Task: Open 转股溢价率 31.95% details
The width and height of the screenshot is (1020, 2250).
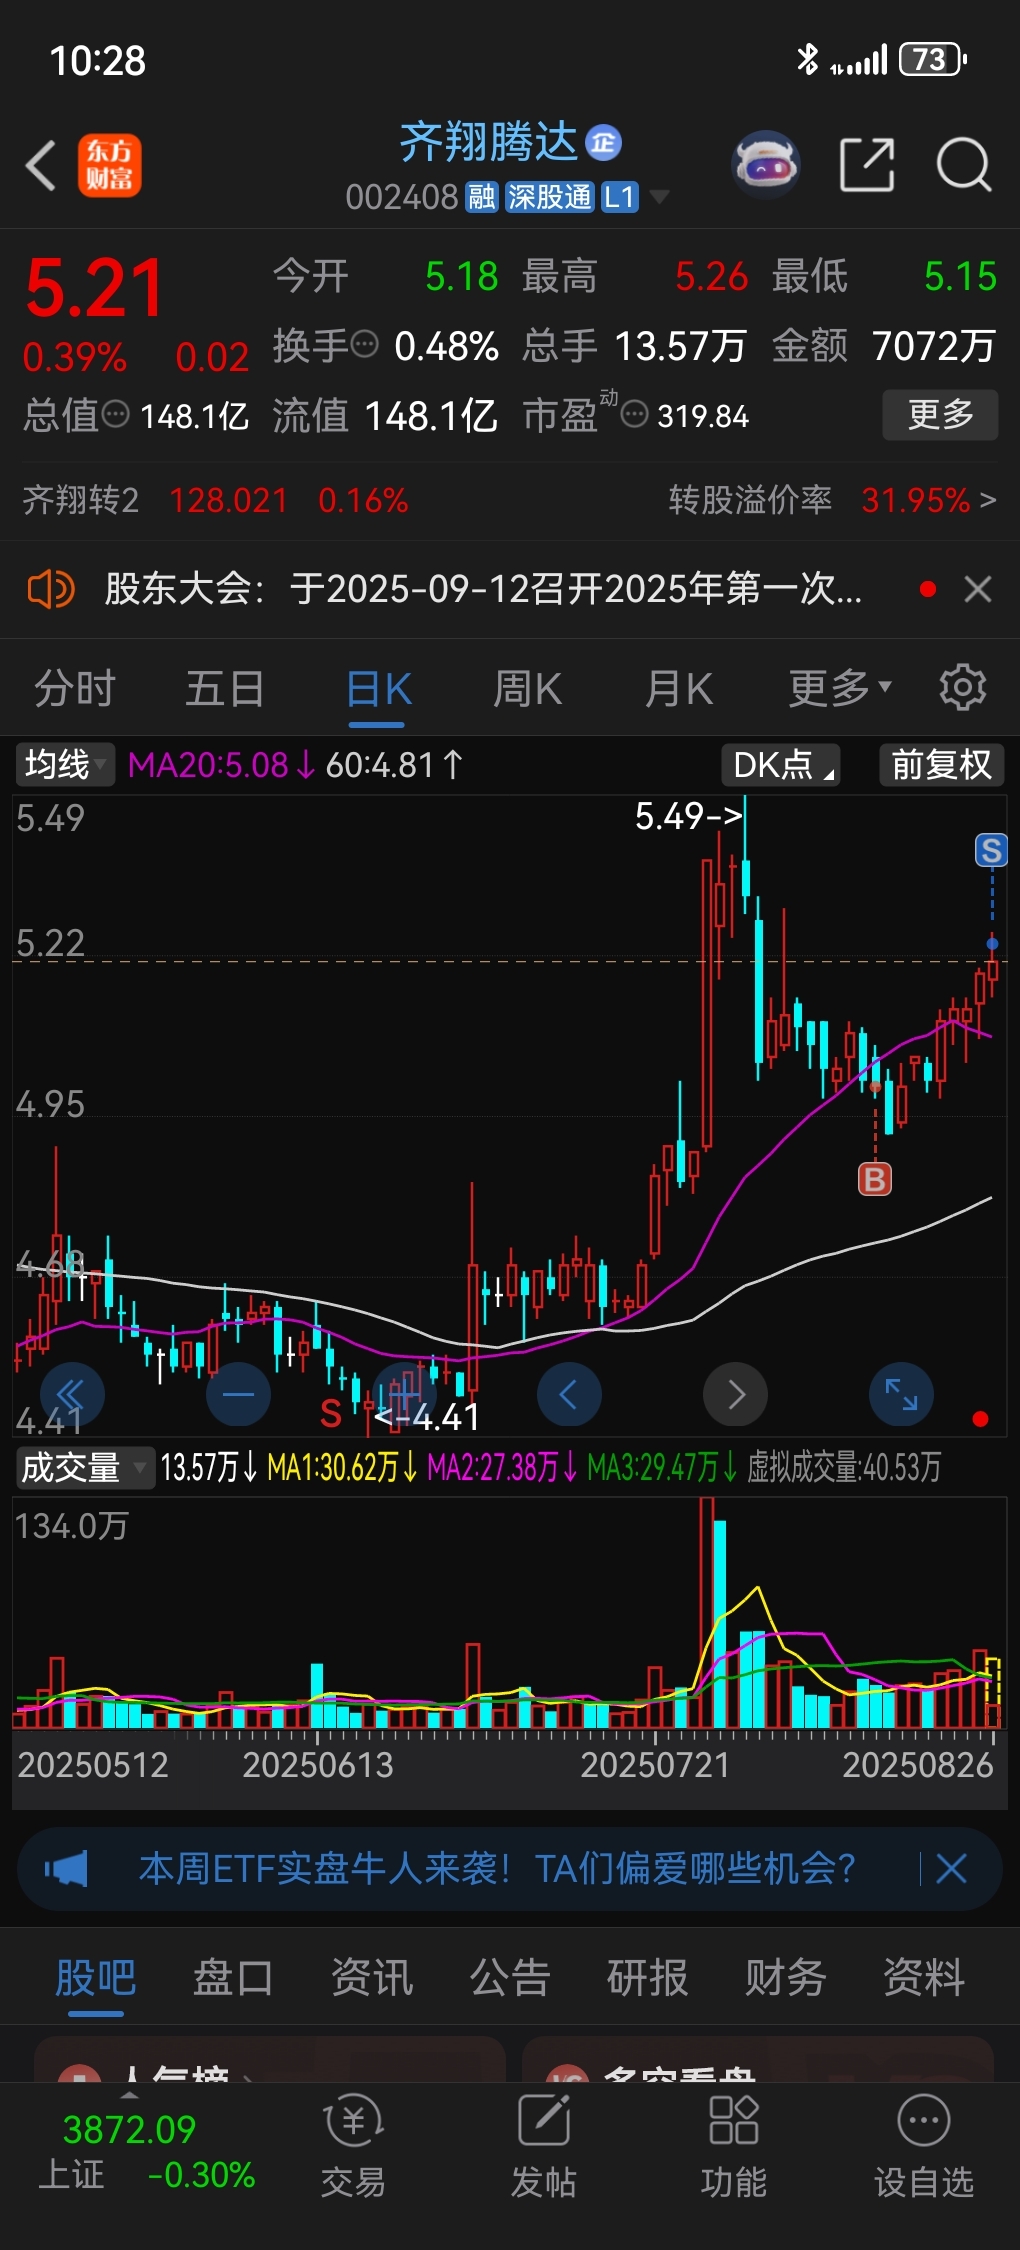Action: tap(832, 500)
